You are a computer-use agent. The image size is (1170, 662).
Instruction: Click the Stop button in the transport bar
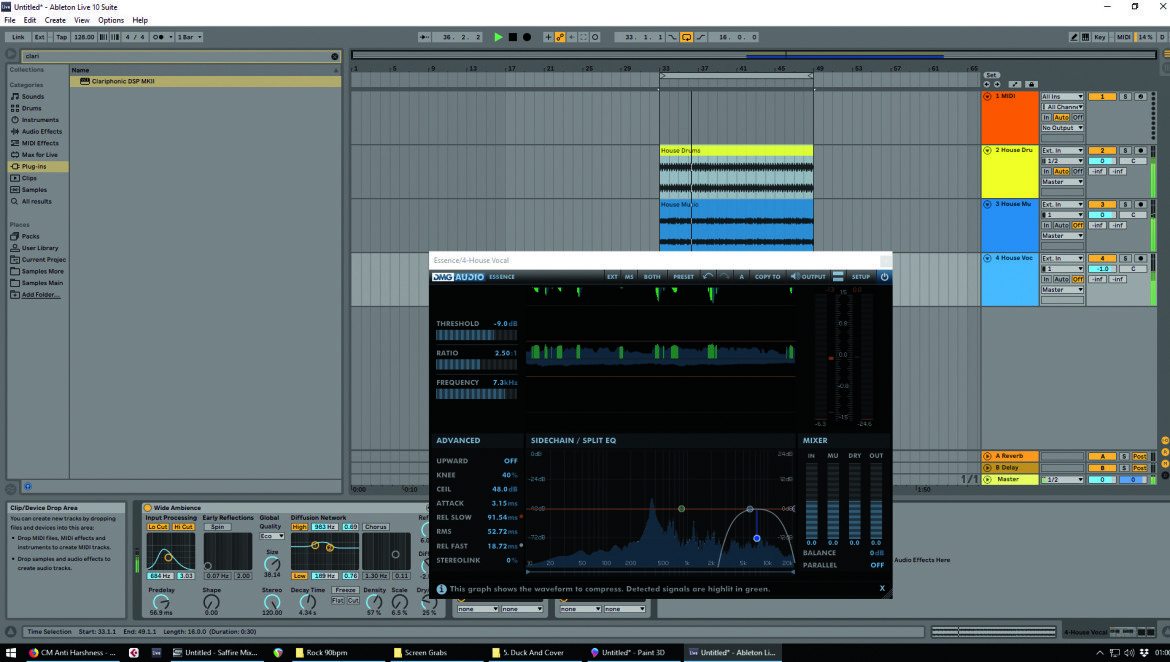click(x=513, y=37)
